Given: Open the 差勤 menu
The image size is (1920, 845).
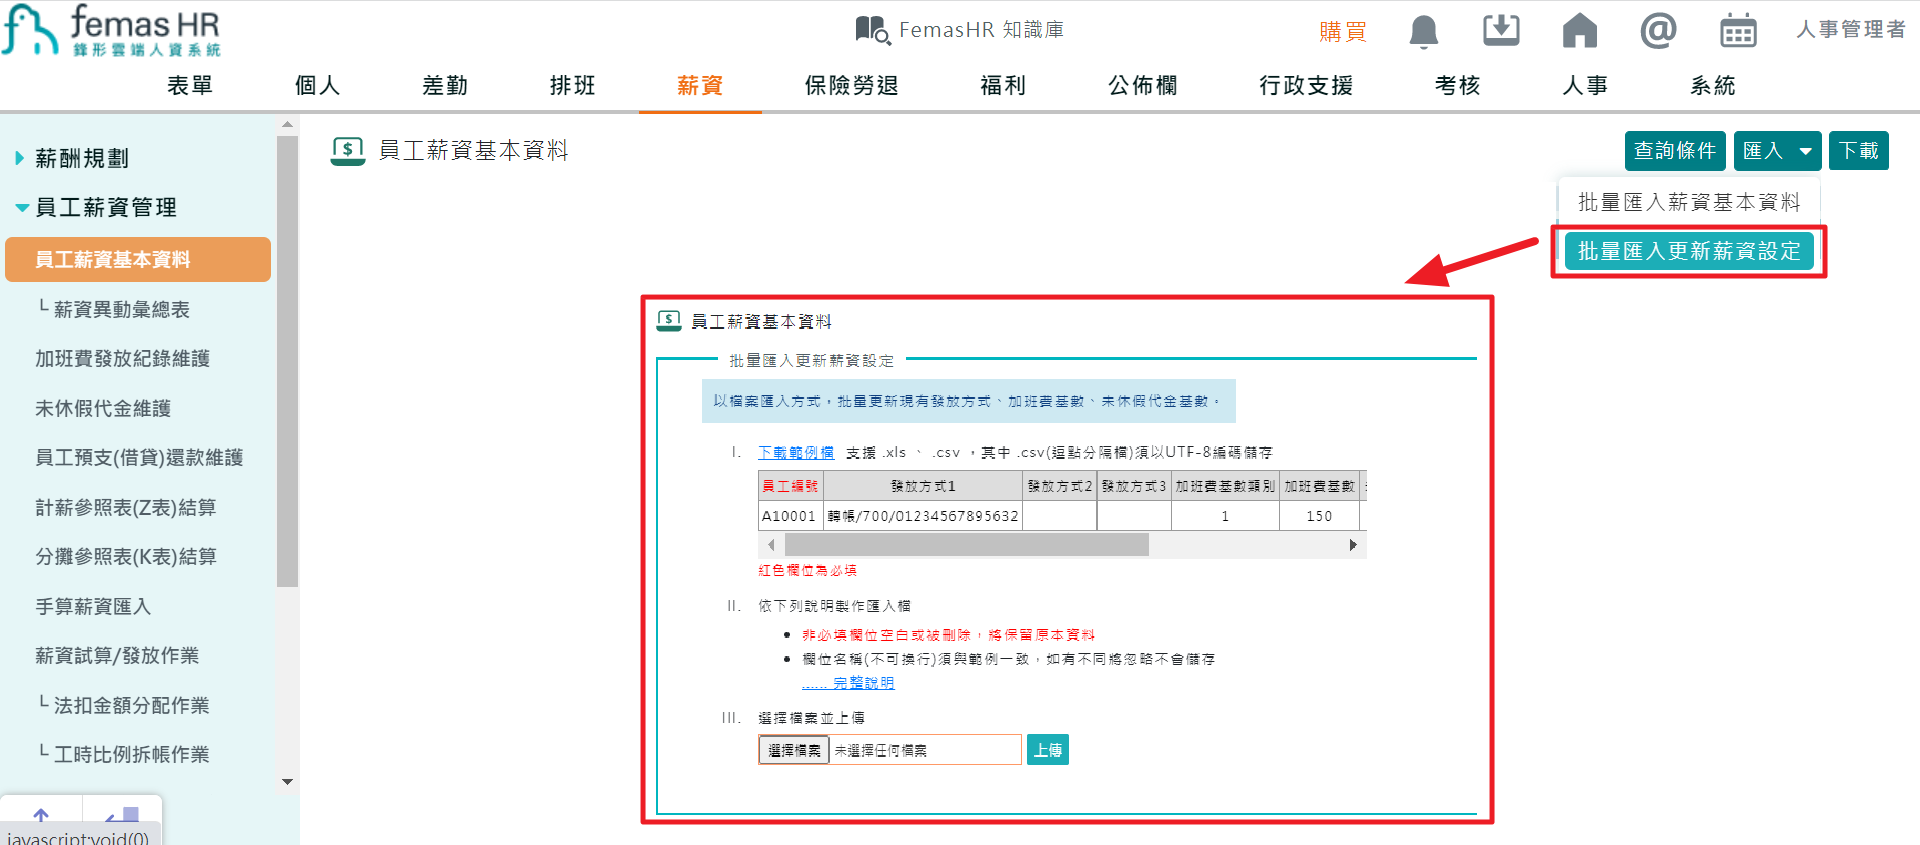Looking at the screenshot, I should point(445,85).
